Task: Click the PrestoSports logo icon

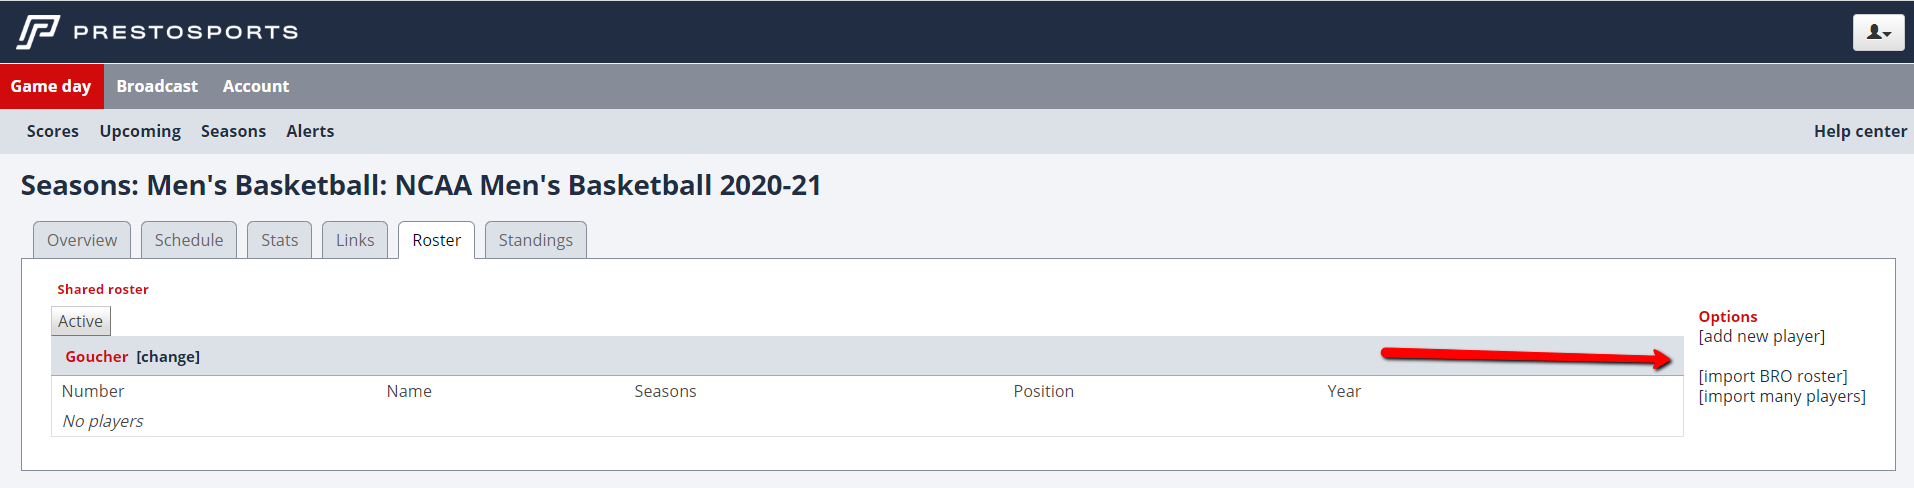Action: point(38,32)
